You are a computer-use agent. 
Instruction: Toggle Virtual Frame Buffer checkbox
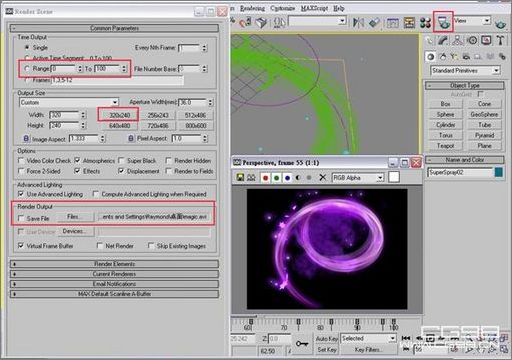click(21, 246)
